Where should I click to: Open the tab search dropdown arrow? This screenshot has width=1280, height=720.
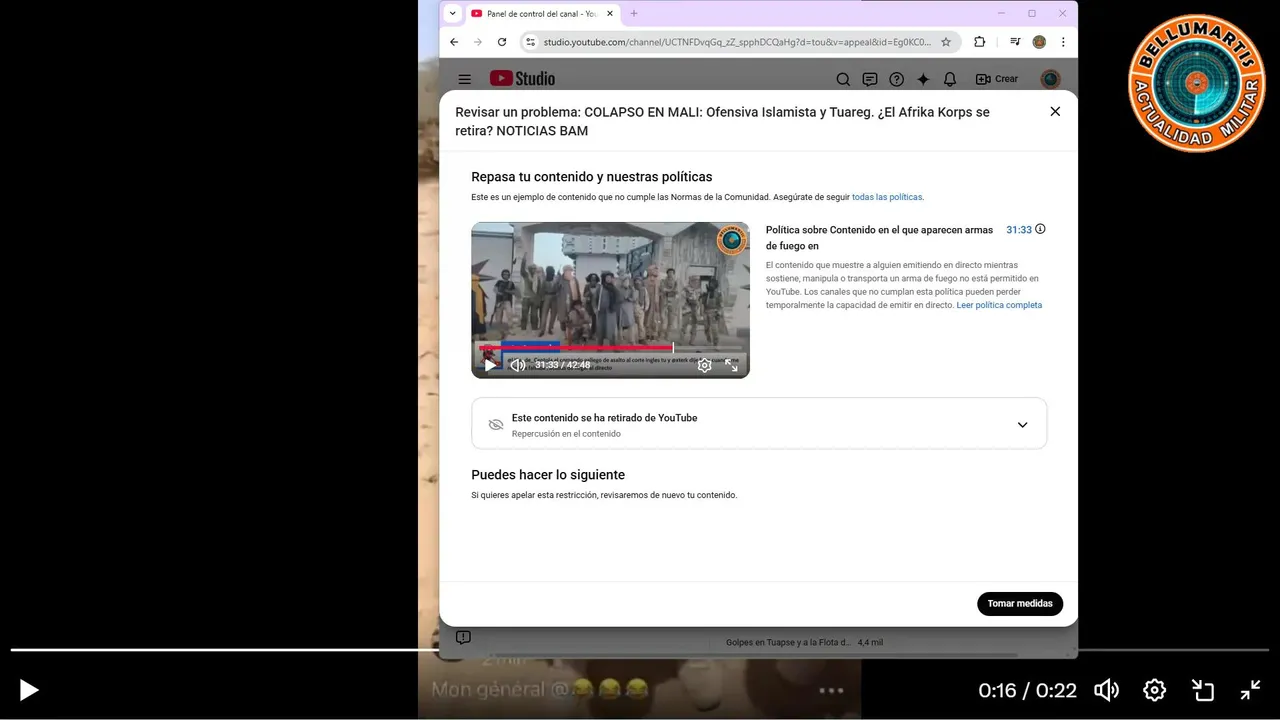pos(452,14)
